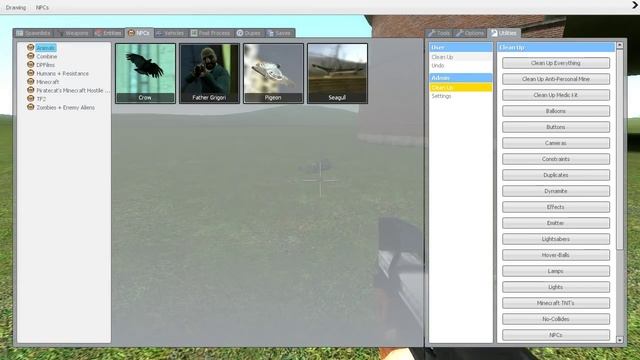Open the Post Process tab icon
Viewport: 640px width, 360px height.
[194, 33]
